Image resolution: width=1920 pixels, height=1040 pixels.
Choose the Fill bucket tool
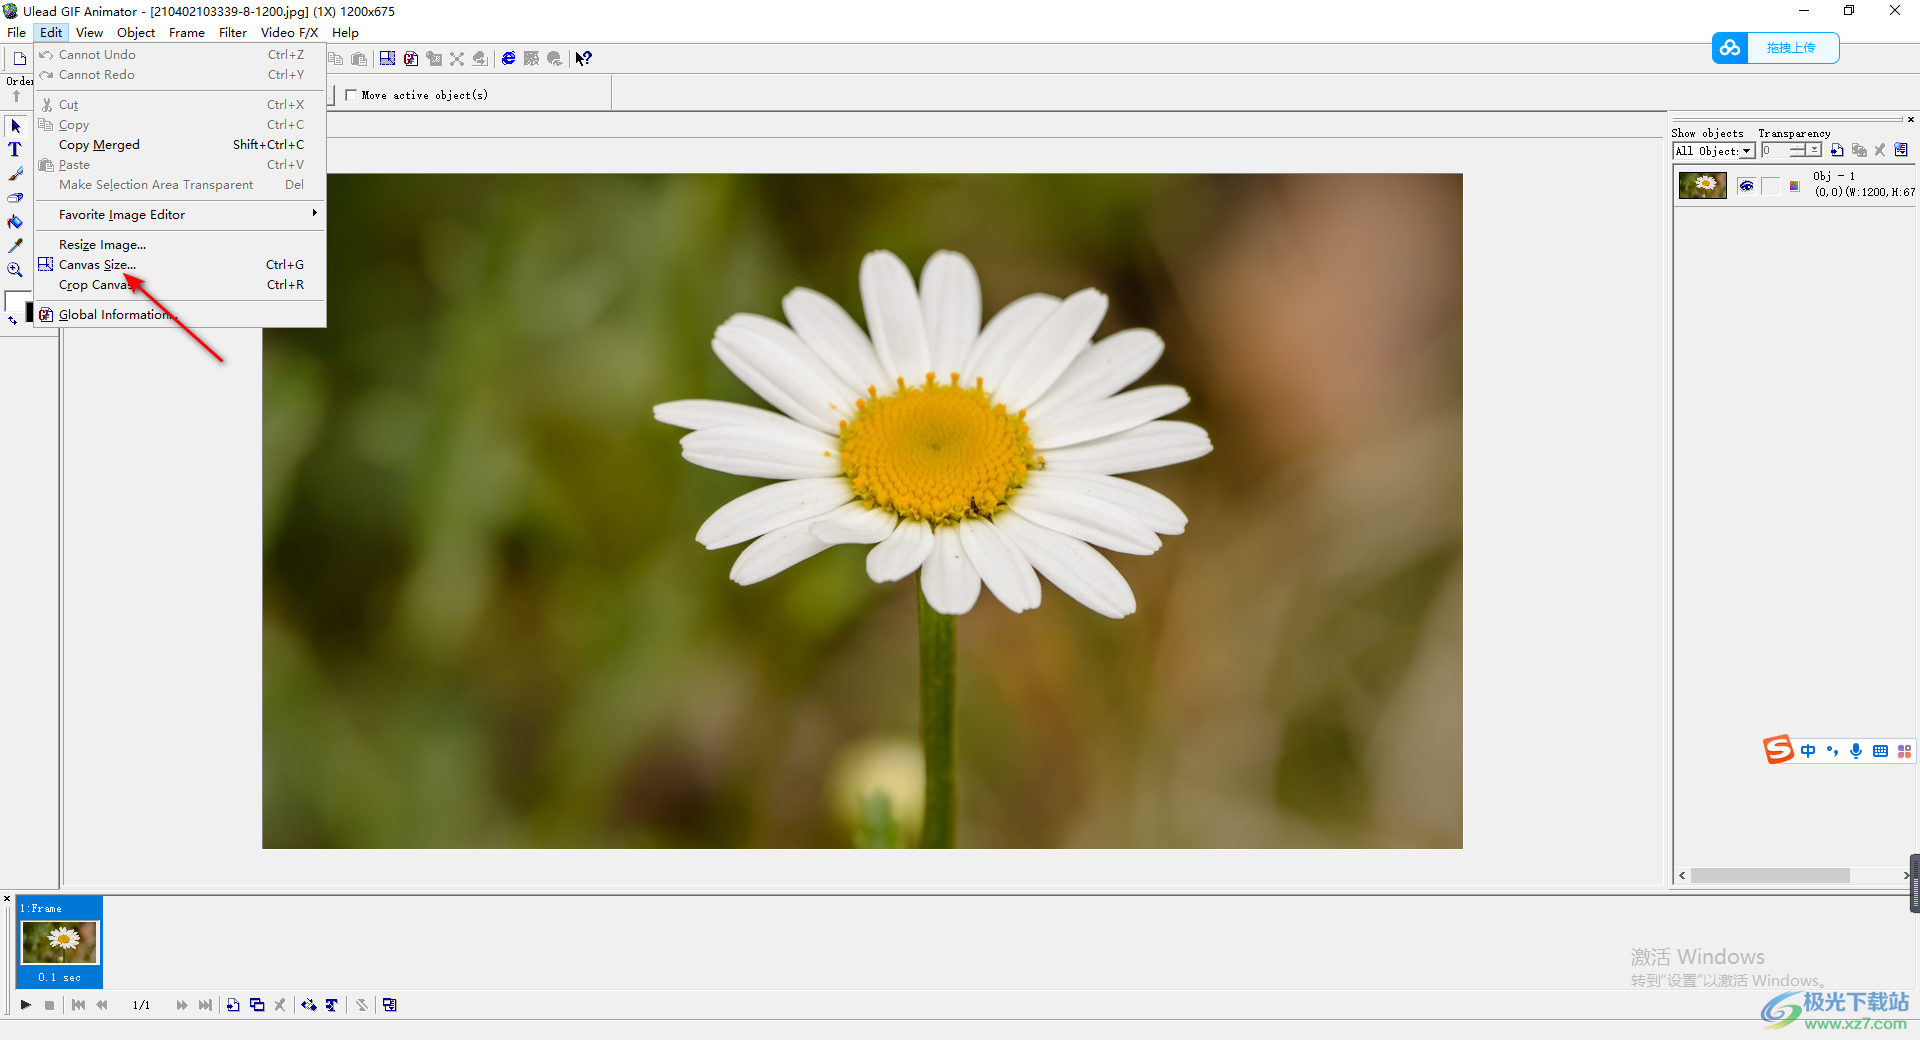click(15, 222)
